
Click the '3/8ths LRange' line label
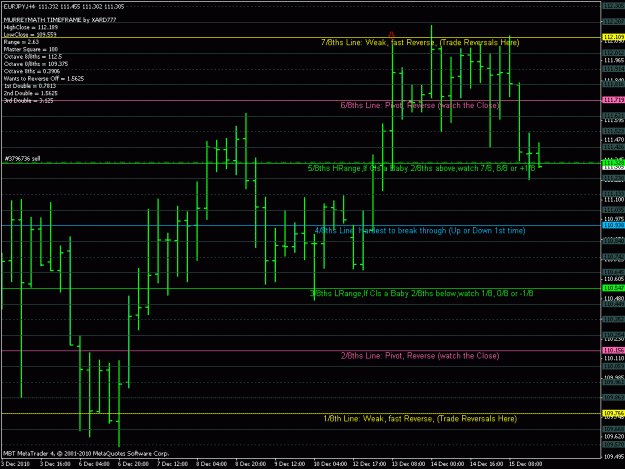pyautogui.click(x=421, y=293)
